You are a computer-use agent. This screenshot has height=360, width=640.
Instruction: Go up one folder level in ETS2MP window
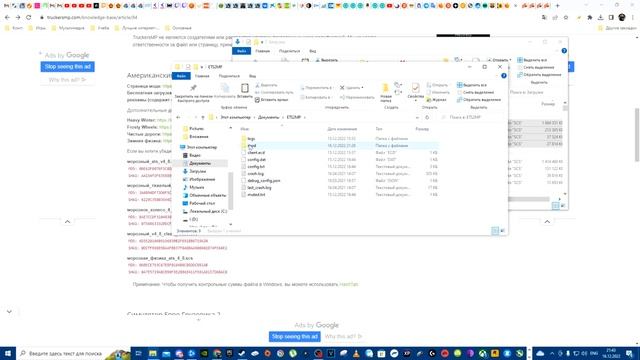[x=202, y=117]
